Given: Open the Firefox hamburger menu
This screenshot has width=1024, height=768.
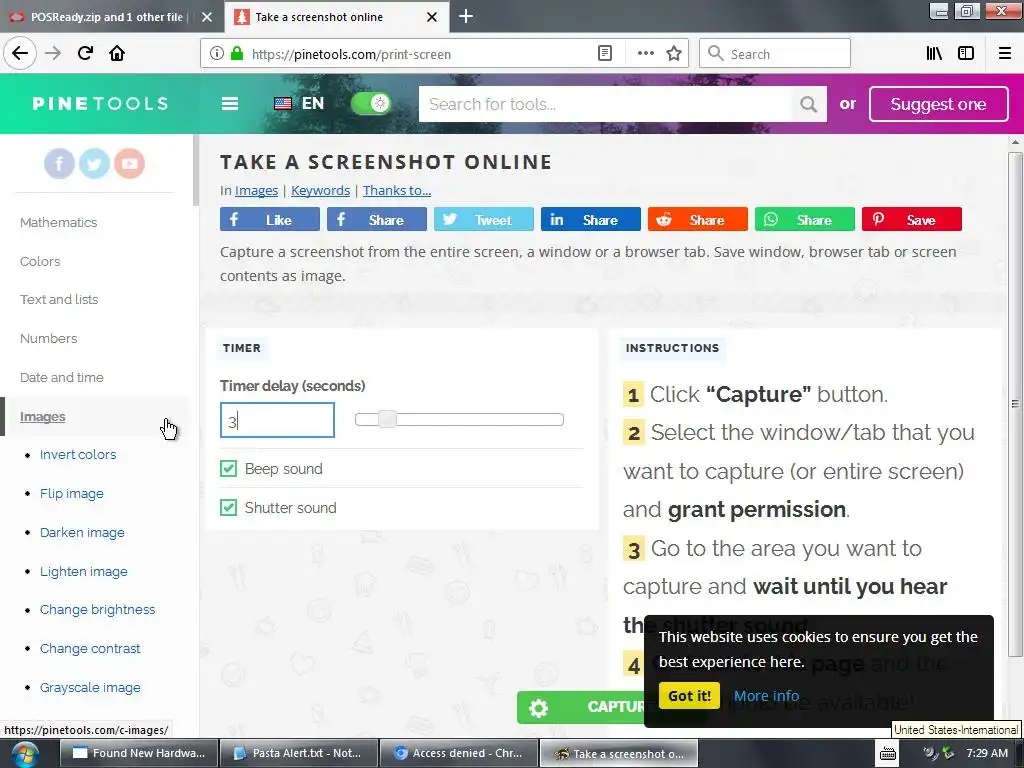Looking at the screenshot, I should tap(1005, 54).
